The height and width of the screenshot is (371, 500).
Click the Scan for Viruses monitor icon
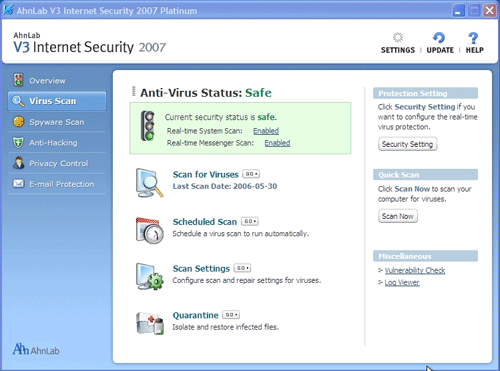point(149,183)
